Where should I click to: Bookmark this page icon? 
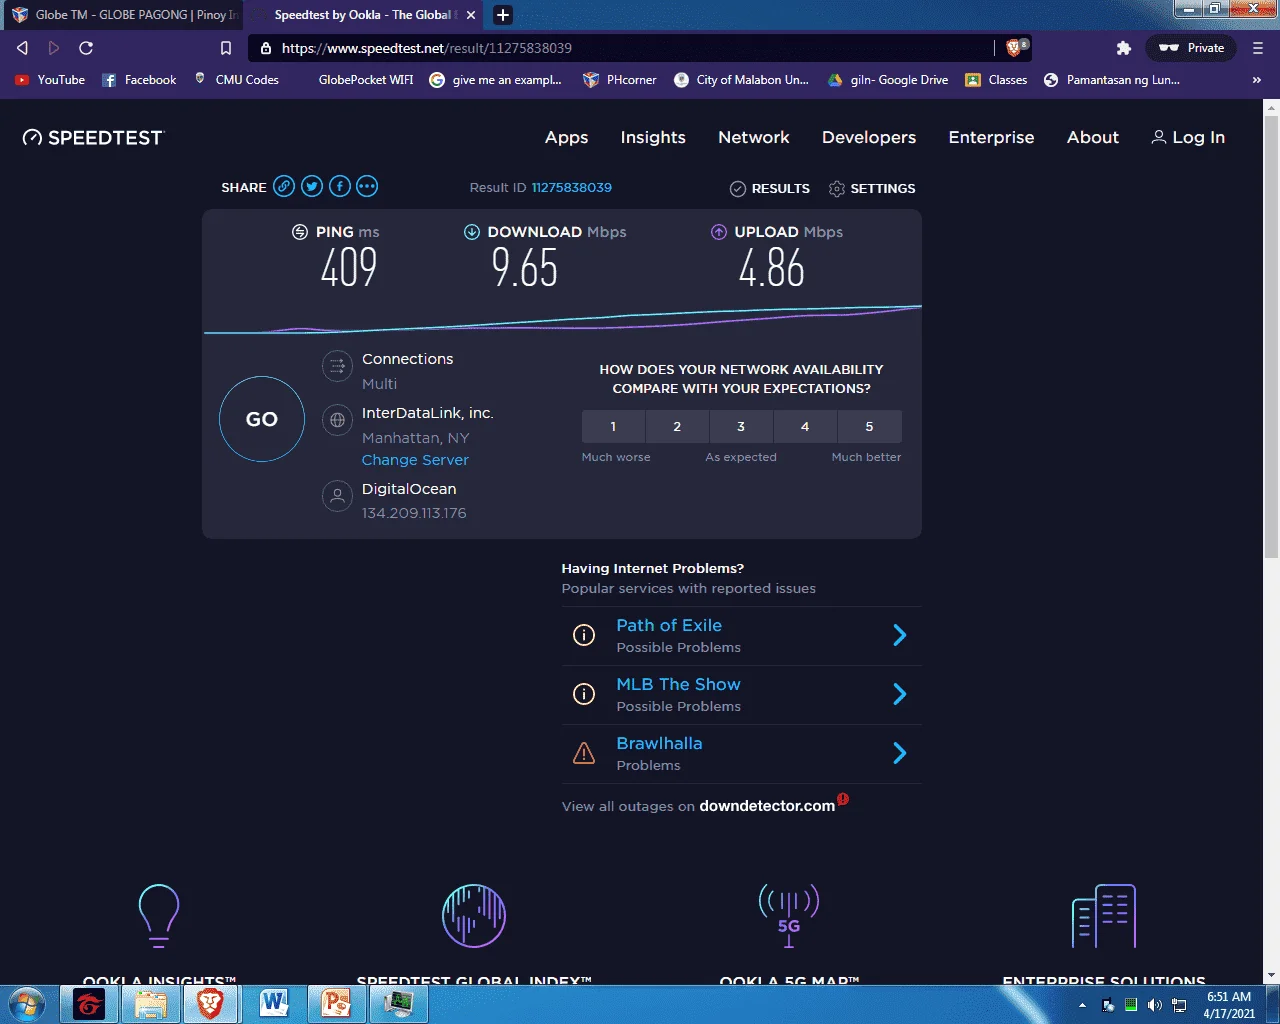click(x=226, y=48)
